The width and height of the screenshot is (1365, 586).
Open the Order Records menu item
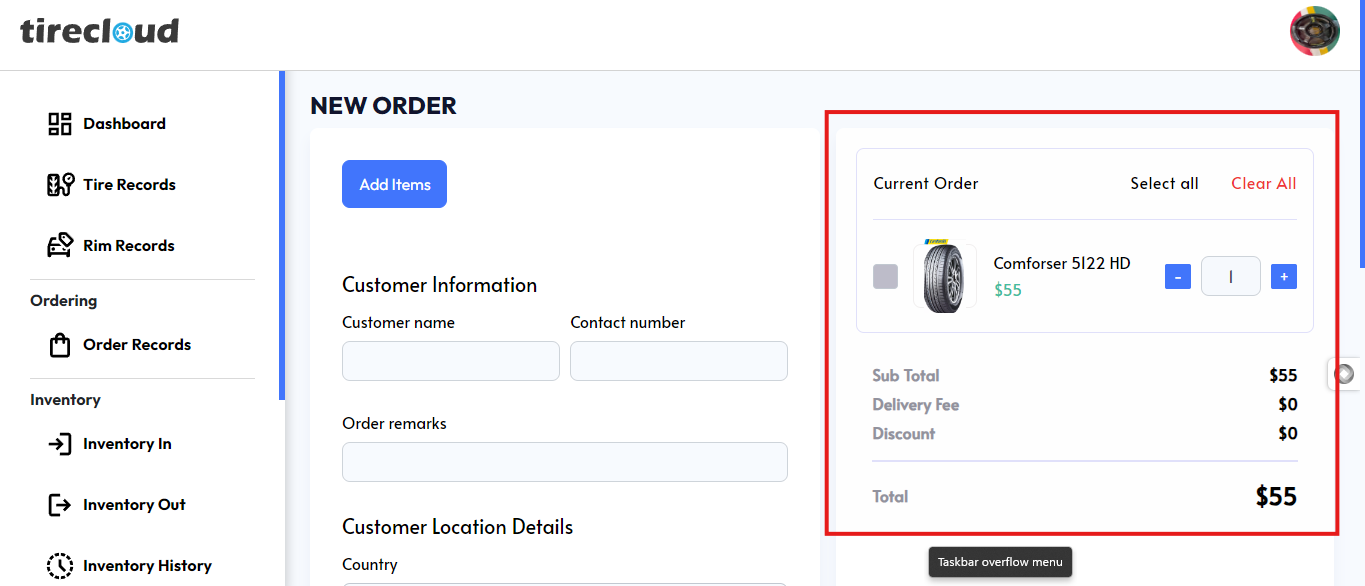point(137,345)
